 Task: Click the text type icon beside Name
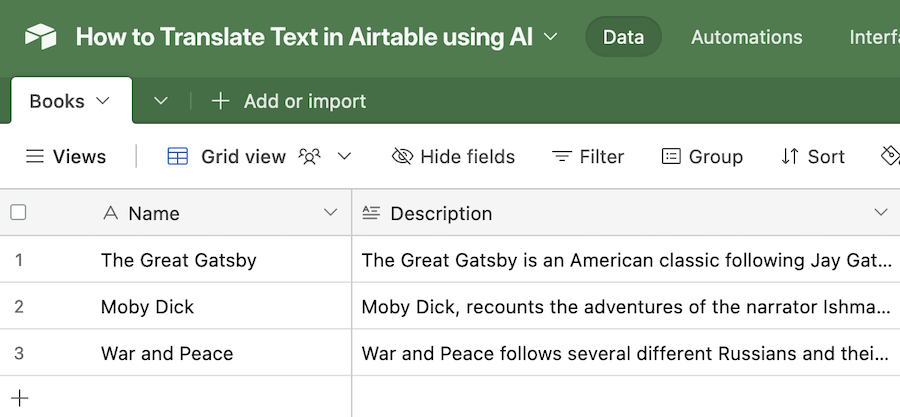point(110,213)
